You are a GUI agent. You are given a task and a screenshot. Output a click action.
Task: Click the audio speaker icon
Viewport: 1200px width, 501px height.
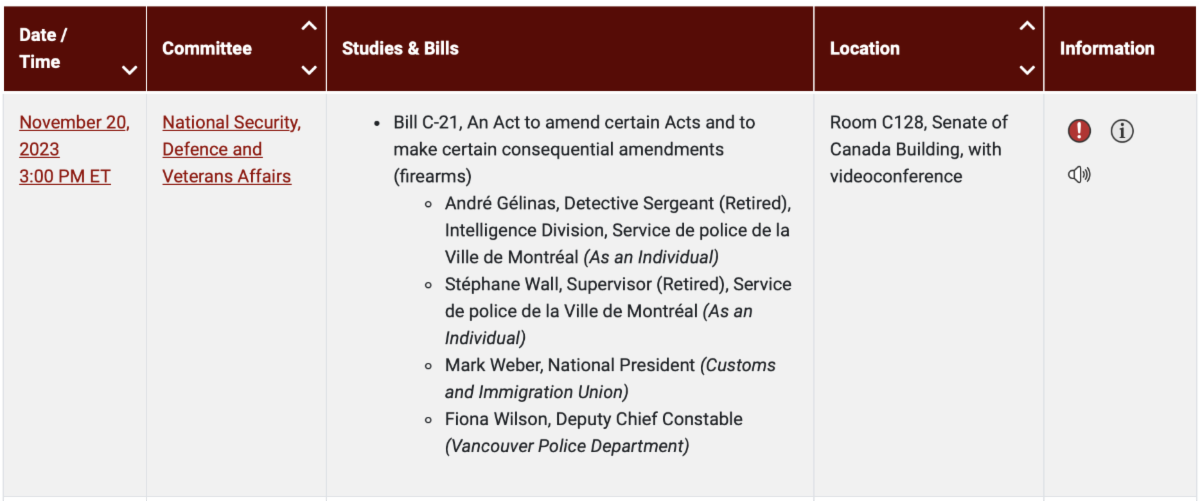click(1079, 175)
